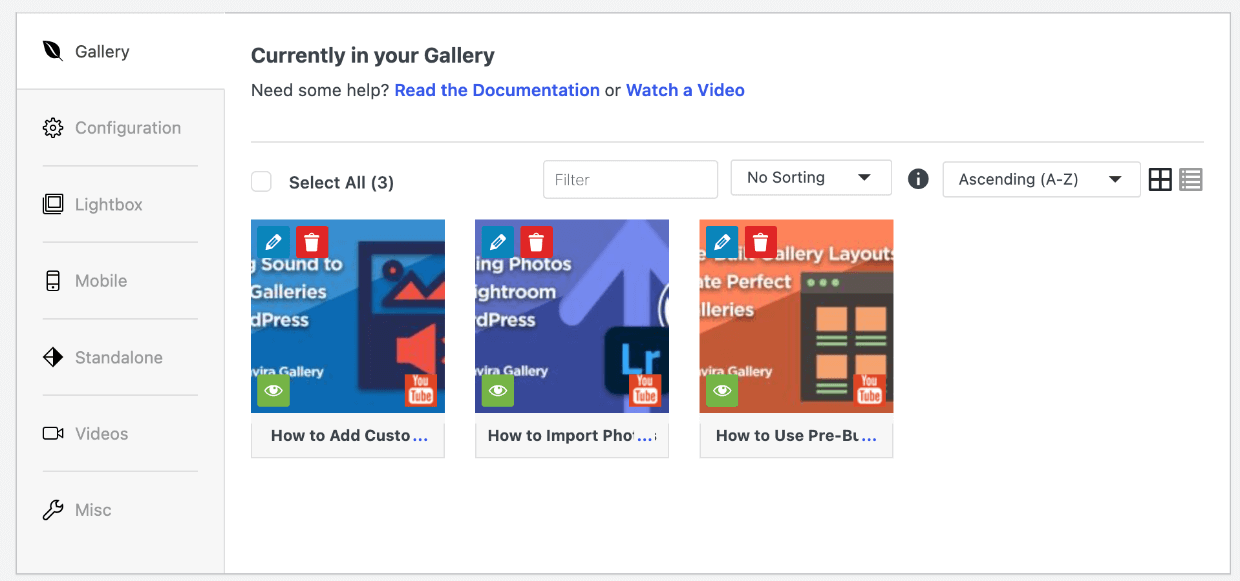Click YouTube badge on Pre-Built thumbnail
The width and height of the screenshot is (1240, 581).
(869, 390)
